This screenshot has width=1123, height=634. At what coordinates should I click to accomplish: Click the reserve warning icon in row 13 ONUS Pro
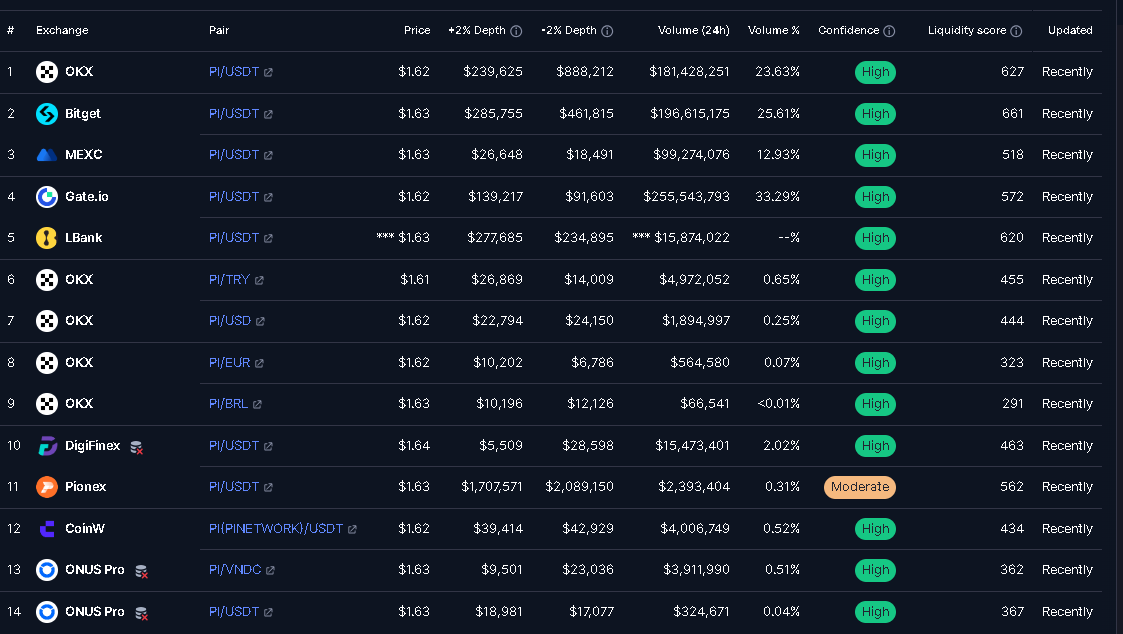141,572
